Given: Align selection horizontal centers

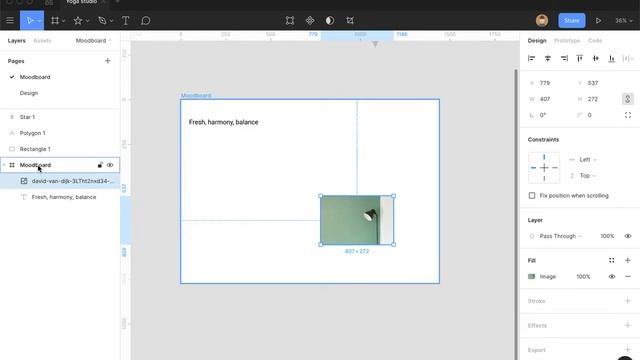Looking at the screenshot, I should point(548,58).
